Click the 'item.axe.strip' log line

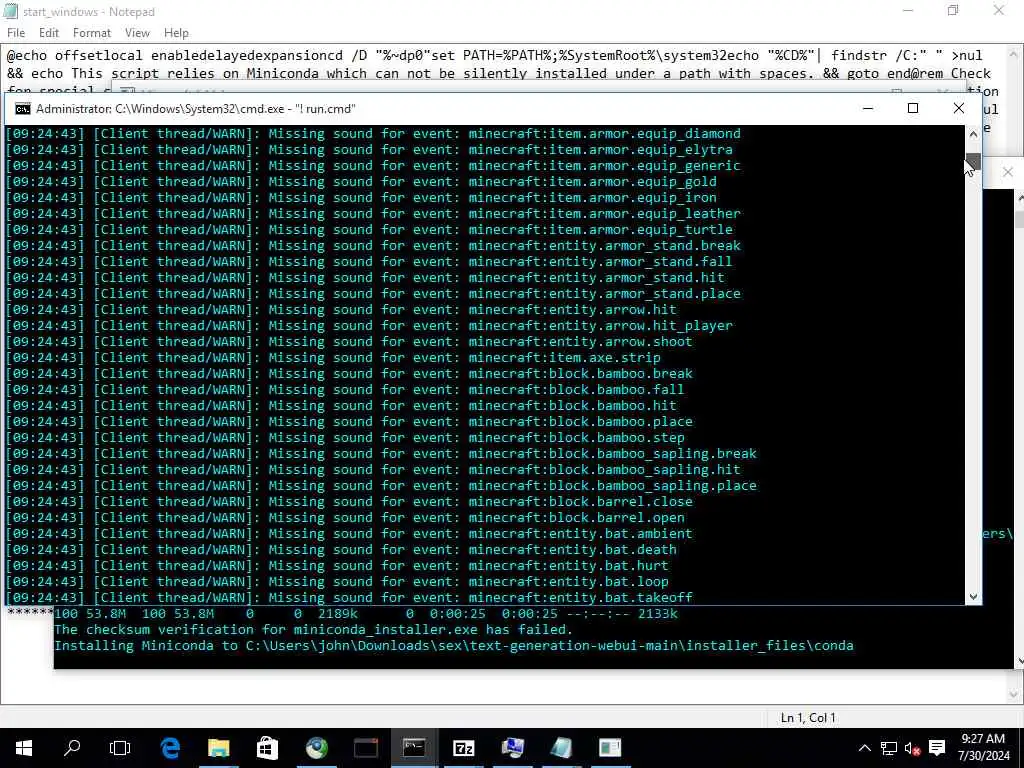[333, 358]
